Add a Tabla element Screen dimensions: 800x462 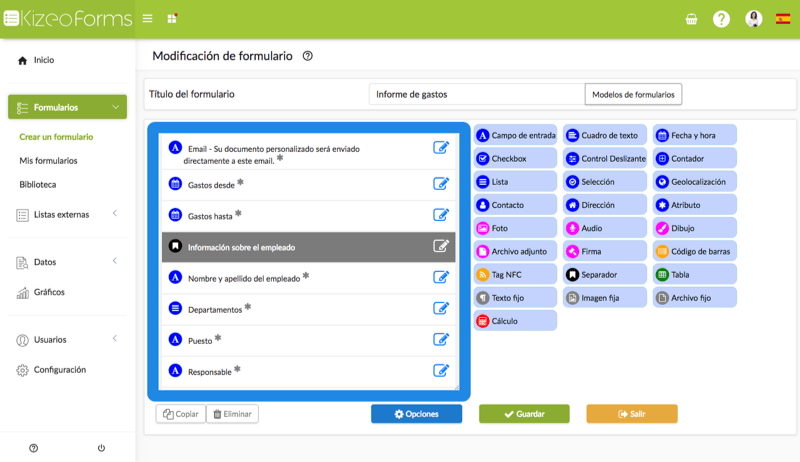(695, 274)
